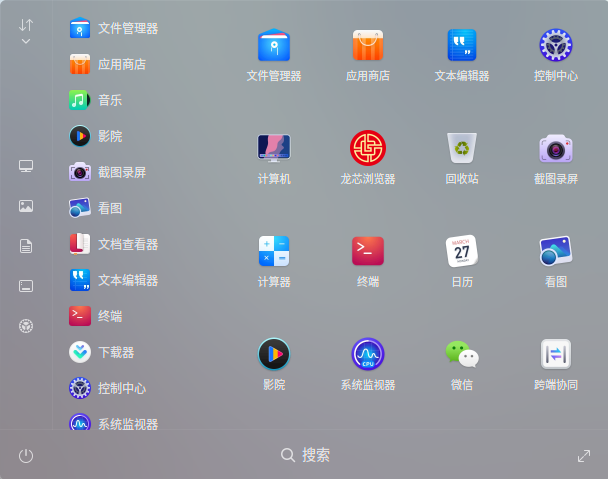Viewport: 608px width, 479px height.
Task: Select 控制中心 in the app list
Action: pos(107,388)
